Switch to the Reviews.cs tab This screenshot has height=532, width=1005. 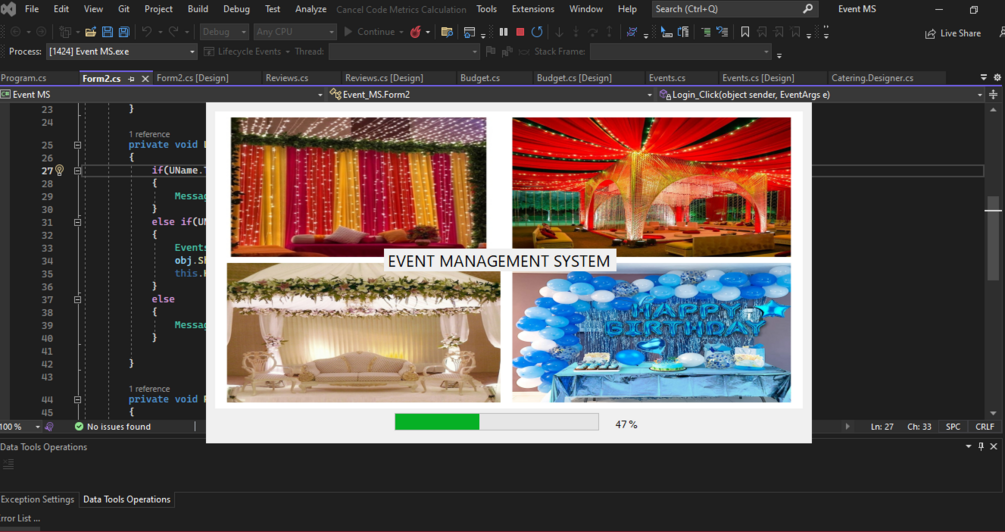click(x=287, y=78)
